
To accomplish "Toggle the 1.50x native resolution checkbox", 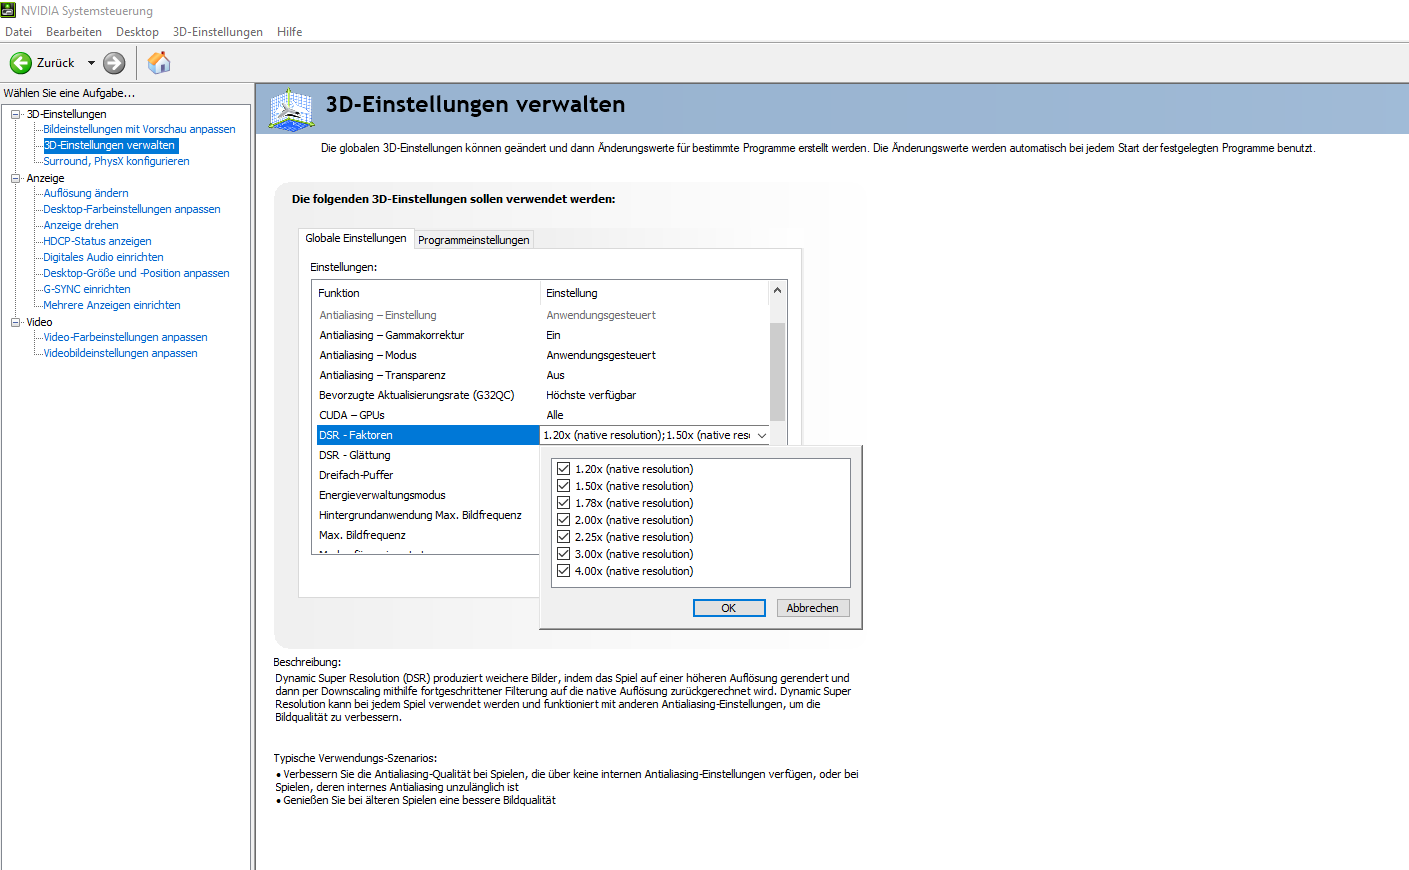I will point(564,486).
